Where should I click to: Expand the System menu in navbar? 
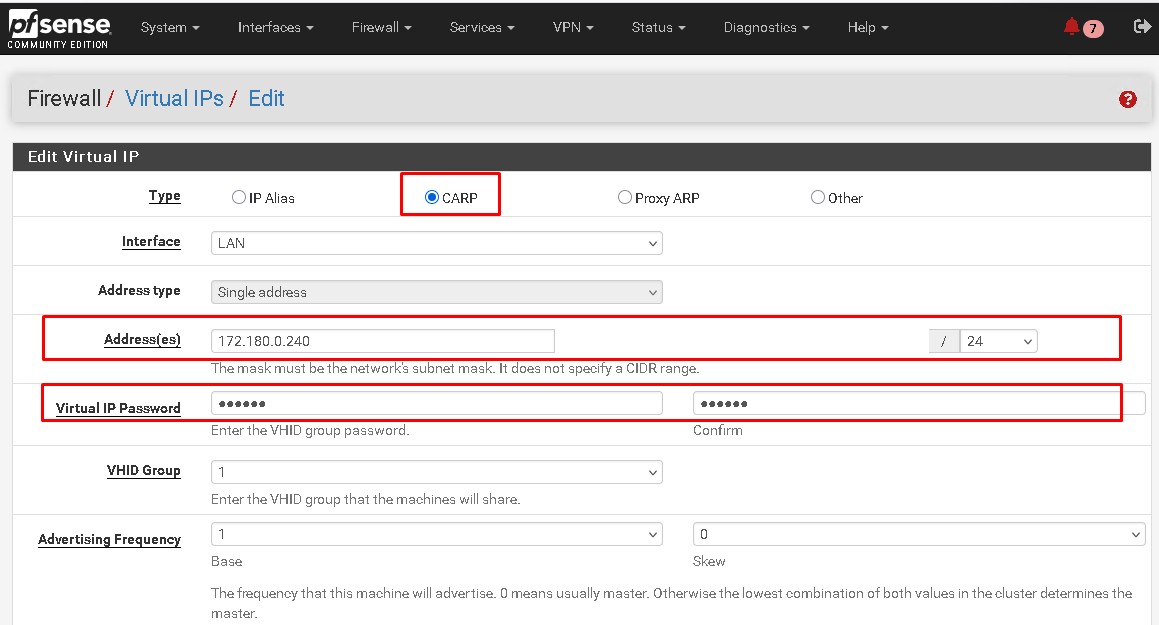(169, 27)
